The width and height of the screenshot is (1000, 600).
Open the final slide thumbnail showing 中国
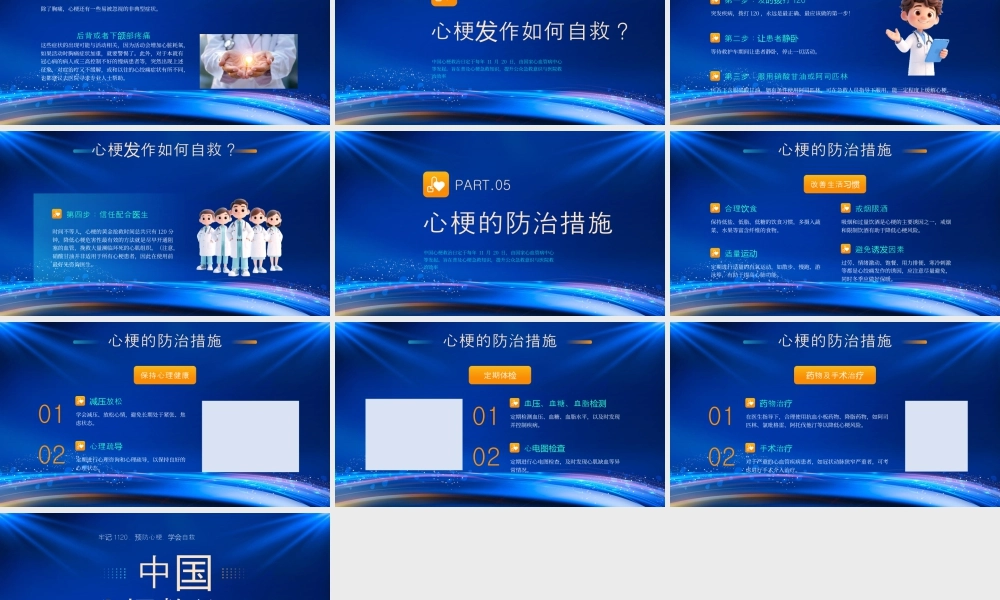pyautogui.click(x=165, y=557)
